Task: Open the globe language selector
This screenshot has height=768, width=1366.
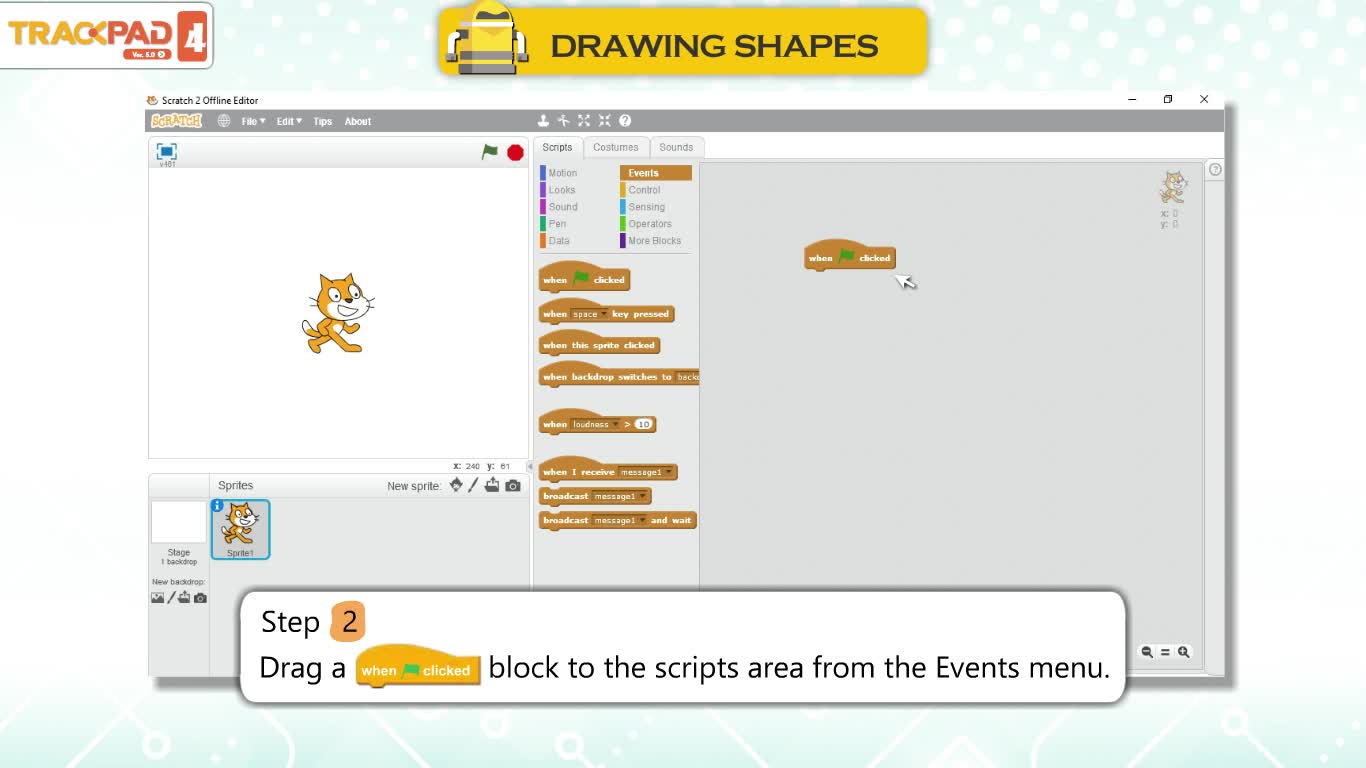Action: pos(224,121)
